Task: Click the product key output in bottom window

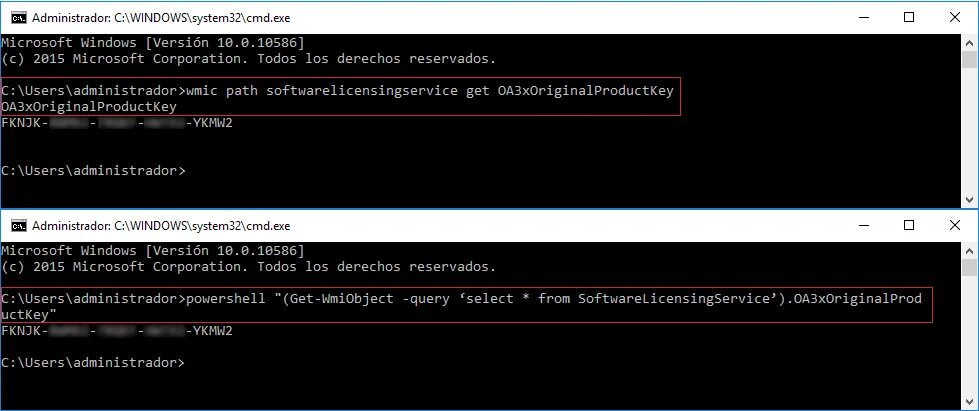Action: point(117,330)
